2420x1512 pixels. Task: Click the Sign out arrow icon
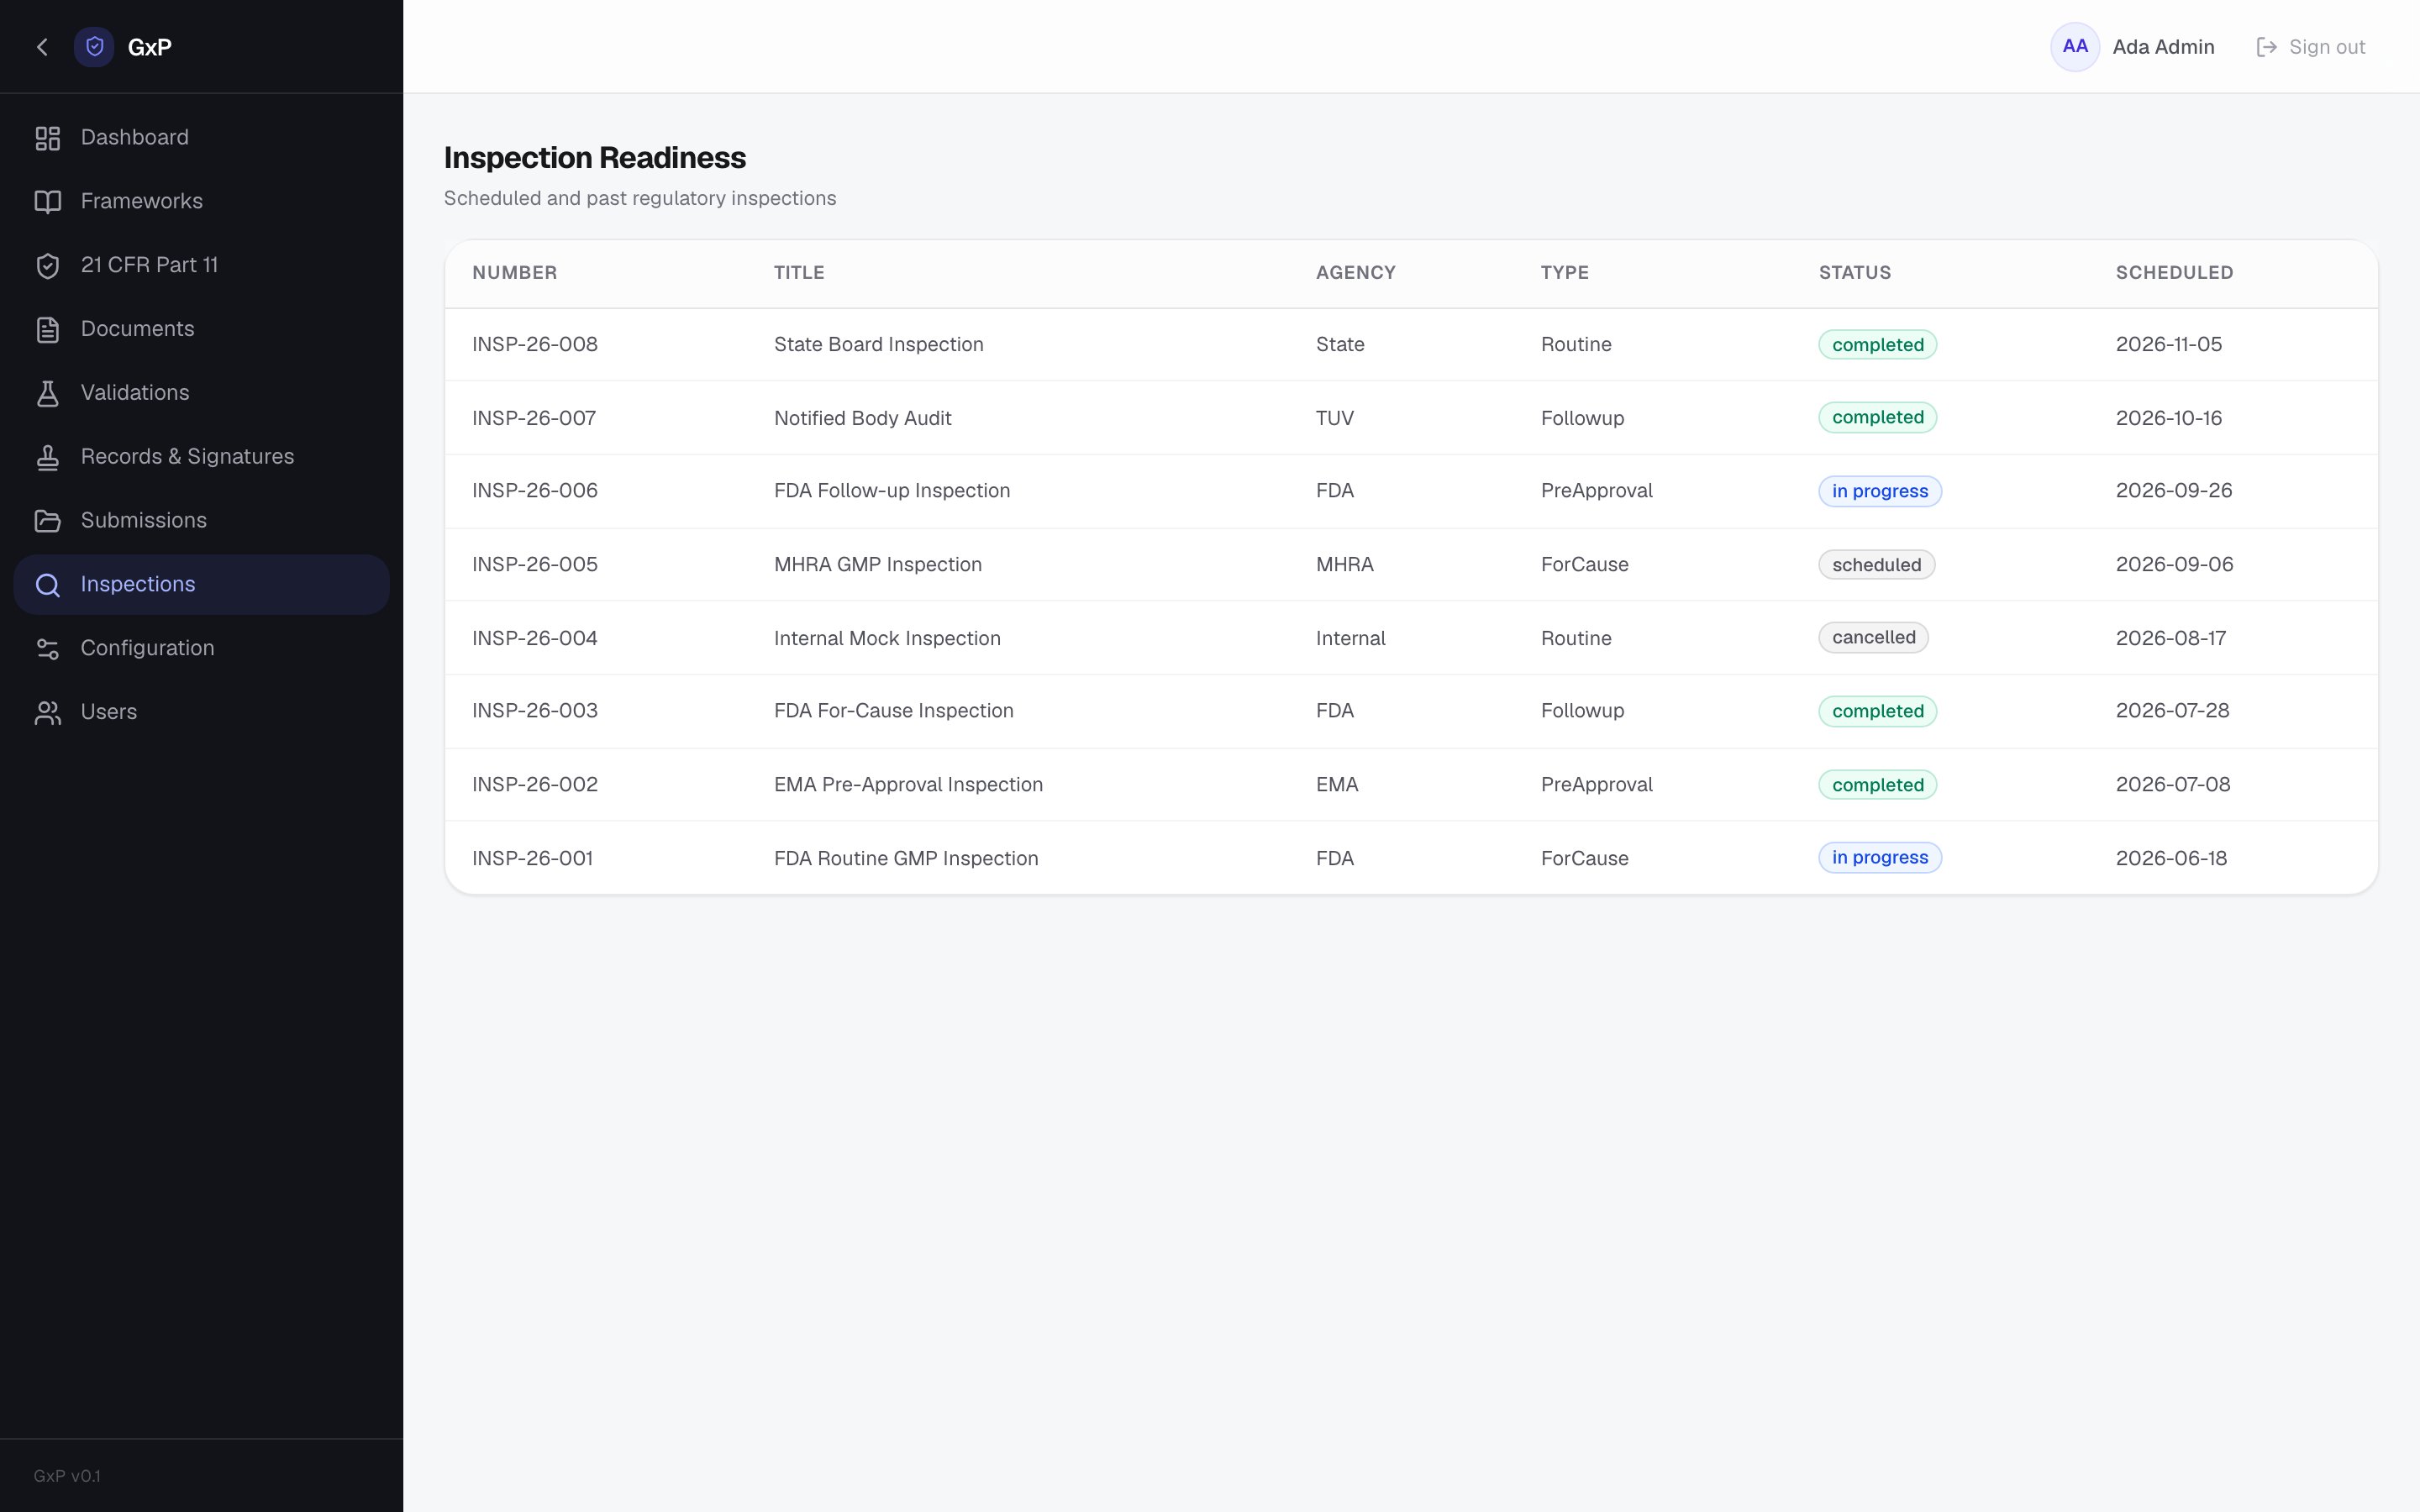pyautogui.click(x=2266, y=47)
